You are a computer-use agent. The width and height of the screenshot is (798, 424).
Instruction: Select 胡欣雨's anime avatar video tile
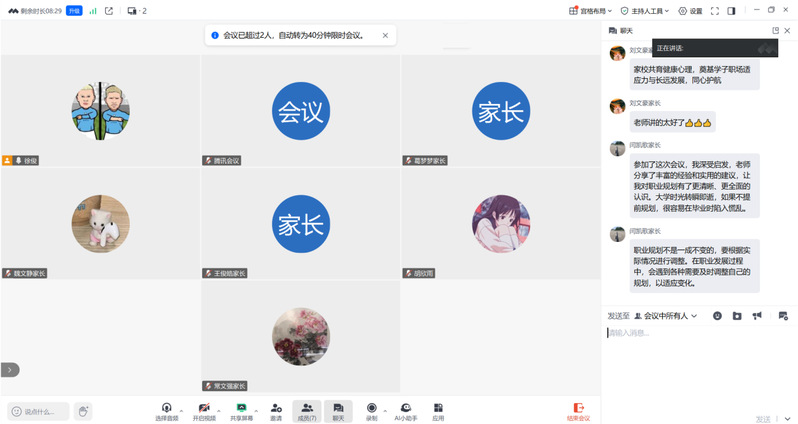499,223
